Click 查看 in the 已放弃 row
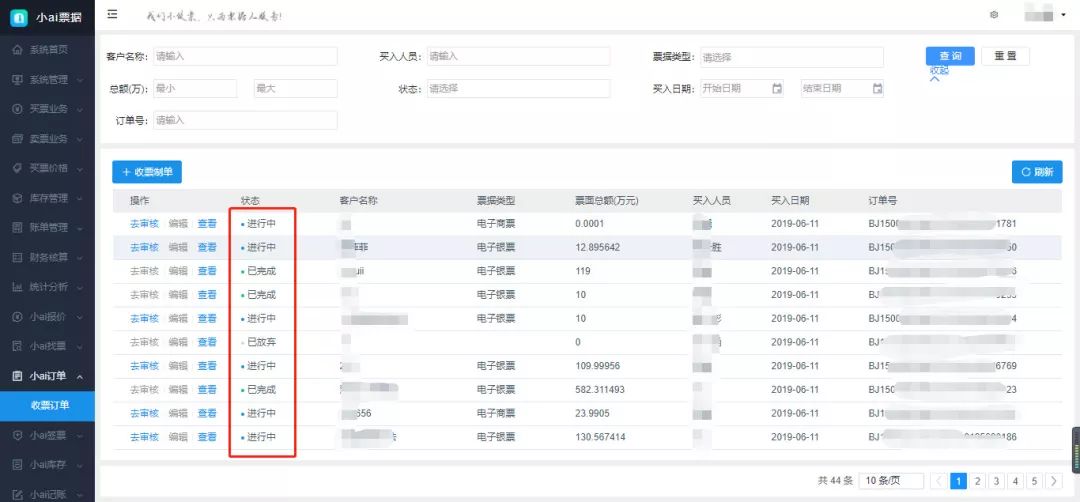1080x502 pixels. tap(207, 342)
